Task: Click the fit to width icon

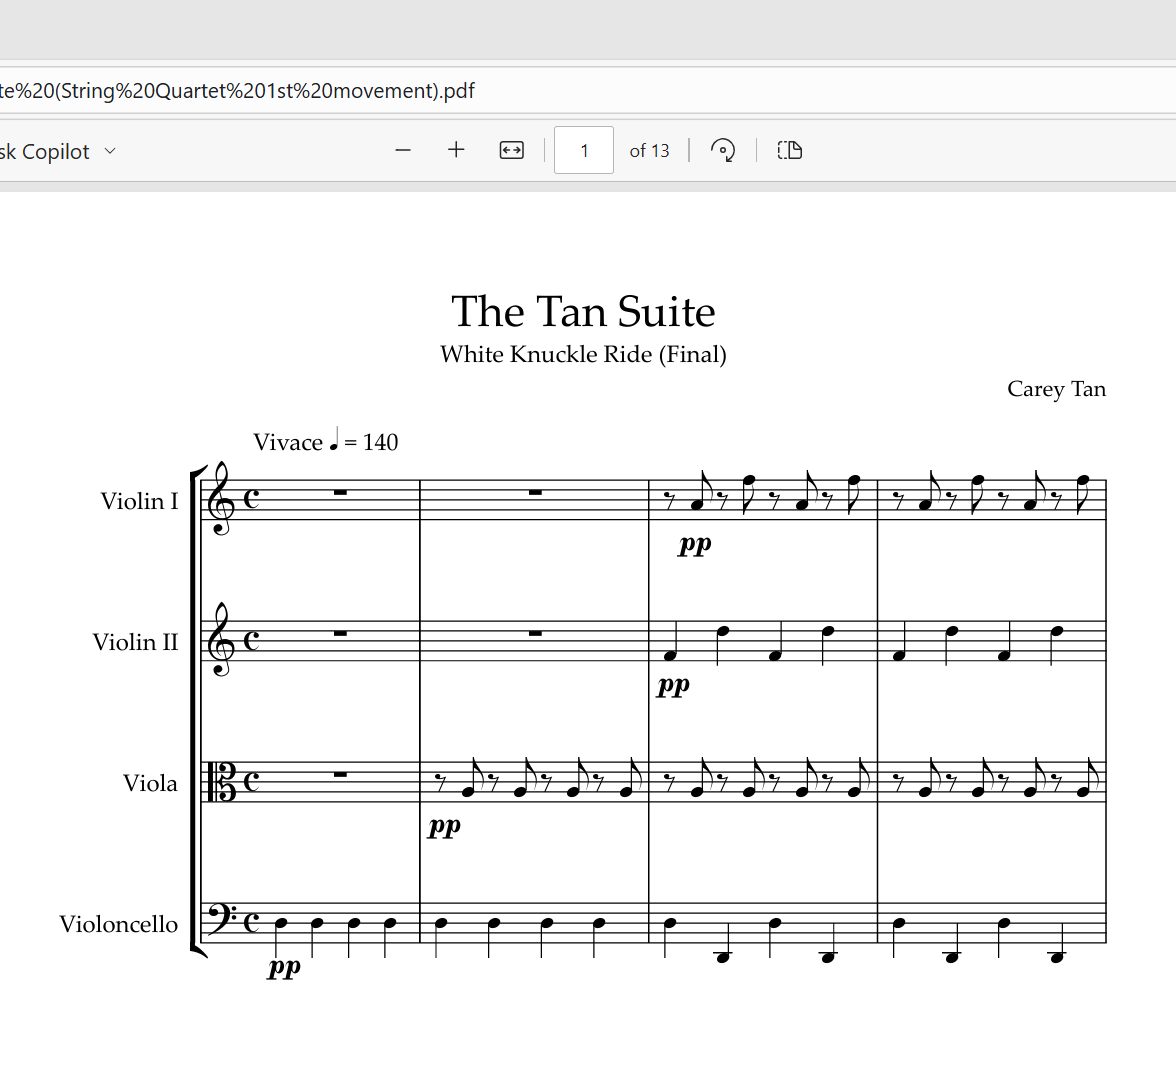Action: 512,151
